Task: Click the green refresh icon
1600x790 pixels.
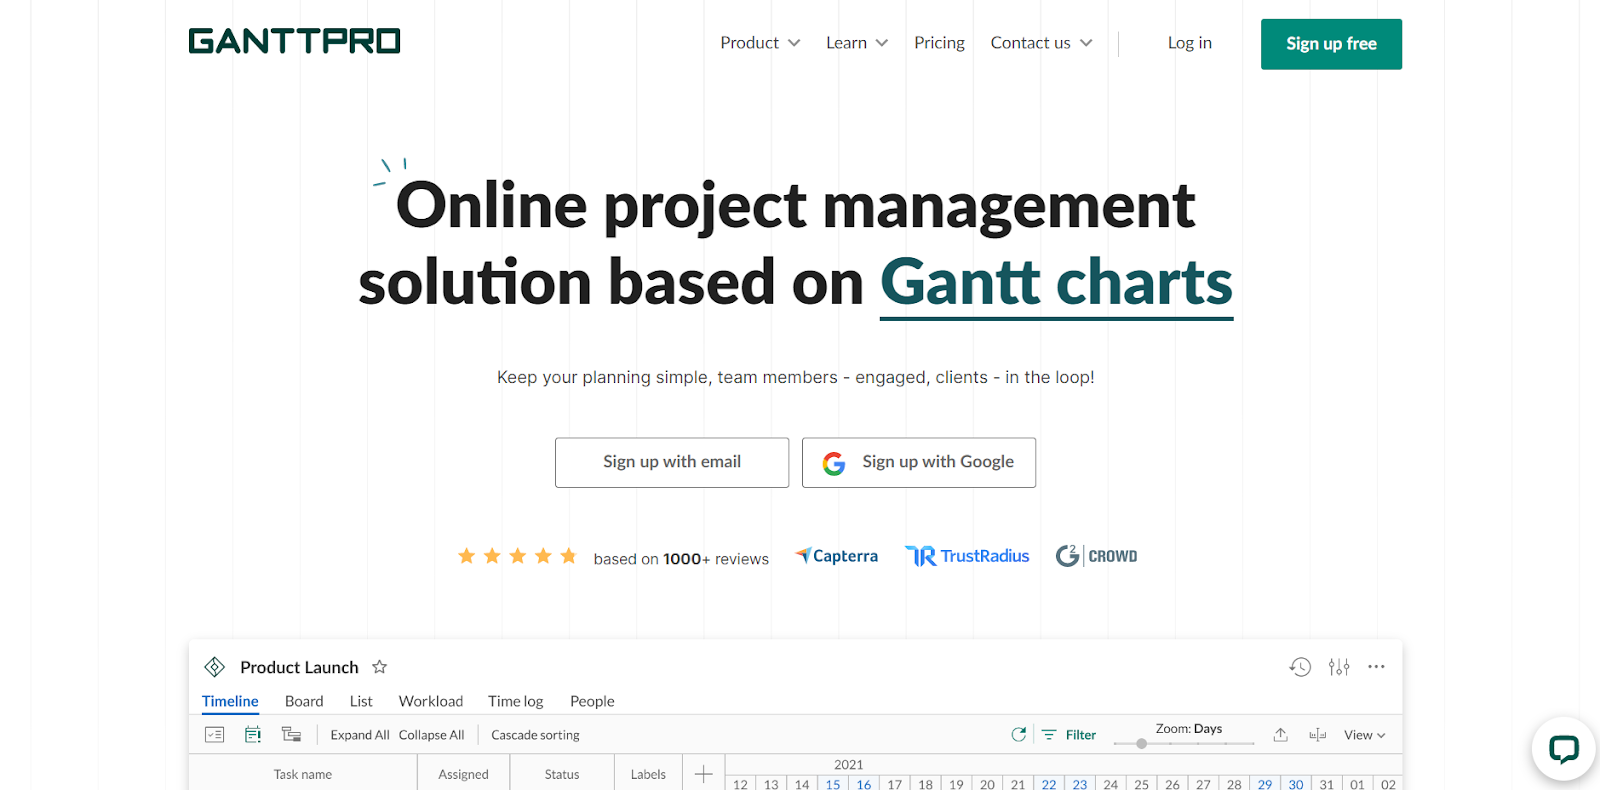Action: [1019, 735]
